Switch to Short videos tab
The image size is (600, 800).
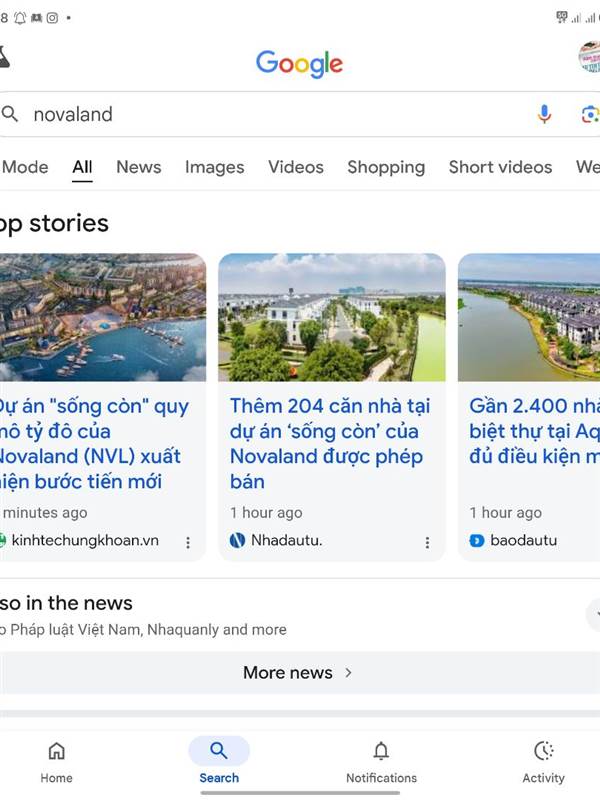500,167
